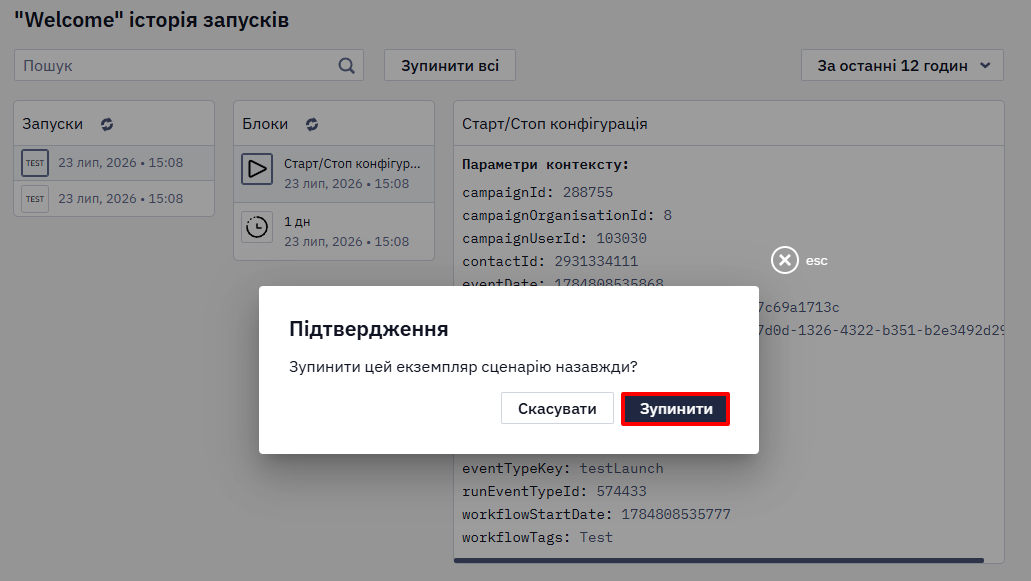Click the Зупинити всі button
This screenshot has width=1031, height=581.
(450, 66)
